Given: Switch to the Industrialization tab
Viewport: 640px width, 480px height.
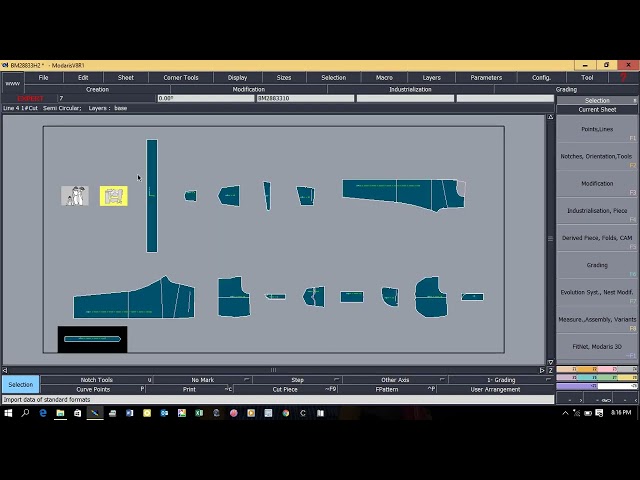Looking at the screenshot, I should click(410, 89).
